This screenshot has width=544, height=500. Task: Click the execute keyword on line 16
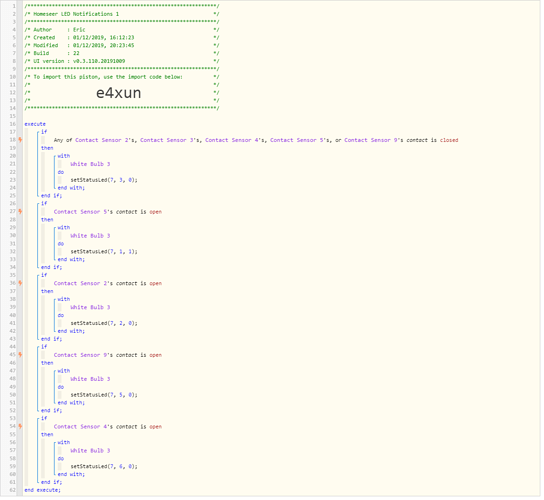coord(35,125)
